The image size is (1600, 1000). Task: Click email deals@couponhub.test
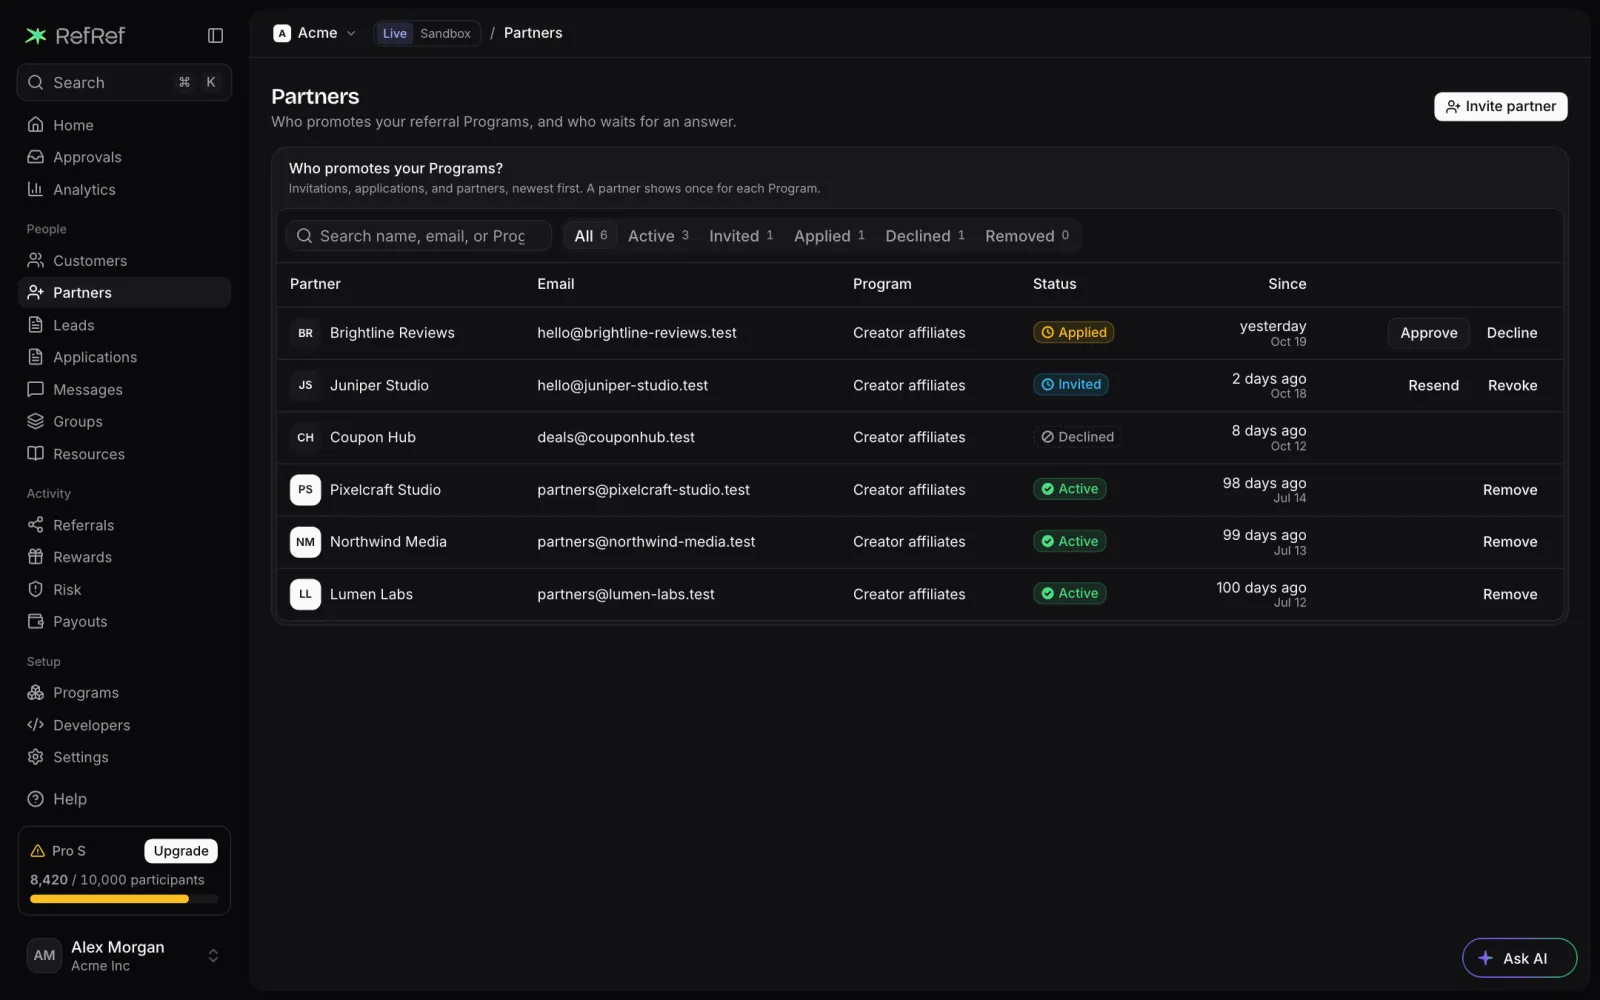coord(616,438)
